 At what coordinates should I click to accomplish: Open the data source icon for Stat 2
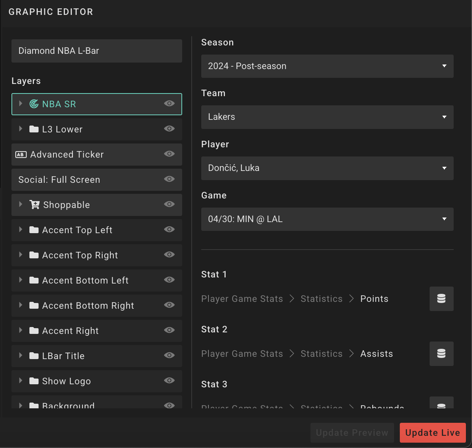click(441, 354)
